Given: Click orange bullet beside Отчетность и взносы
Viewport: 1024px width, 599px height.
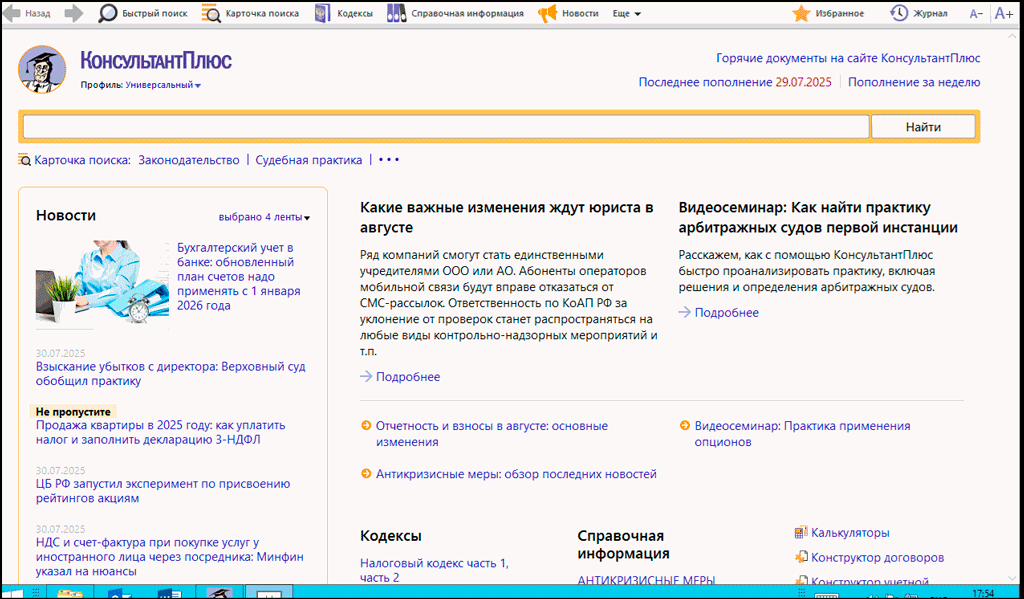Looking at the screenshot, I should click(x=366, y=427).
